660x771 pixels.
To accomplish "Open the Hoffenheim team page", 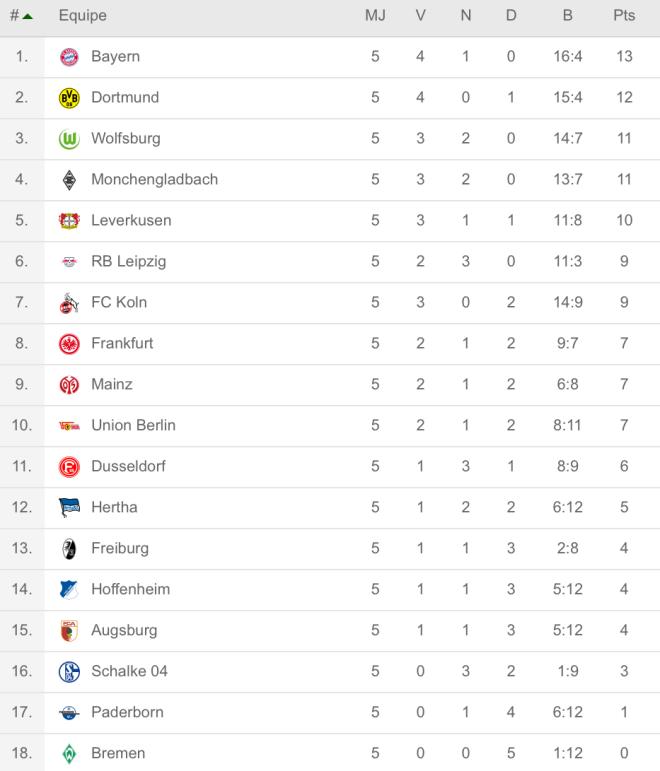I will (130, 590).
